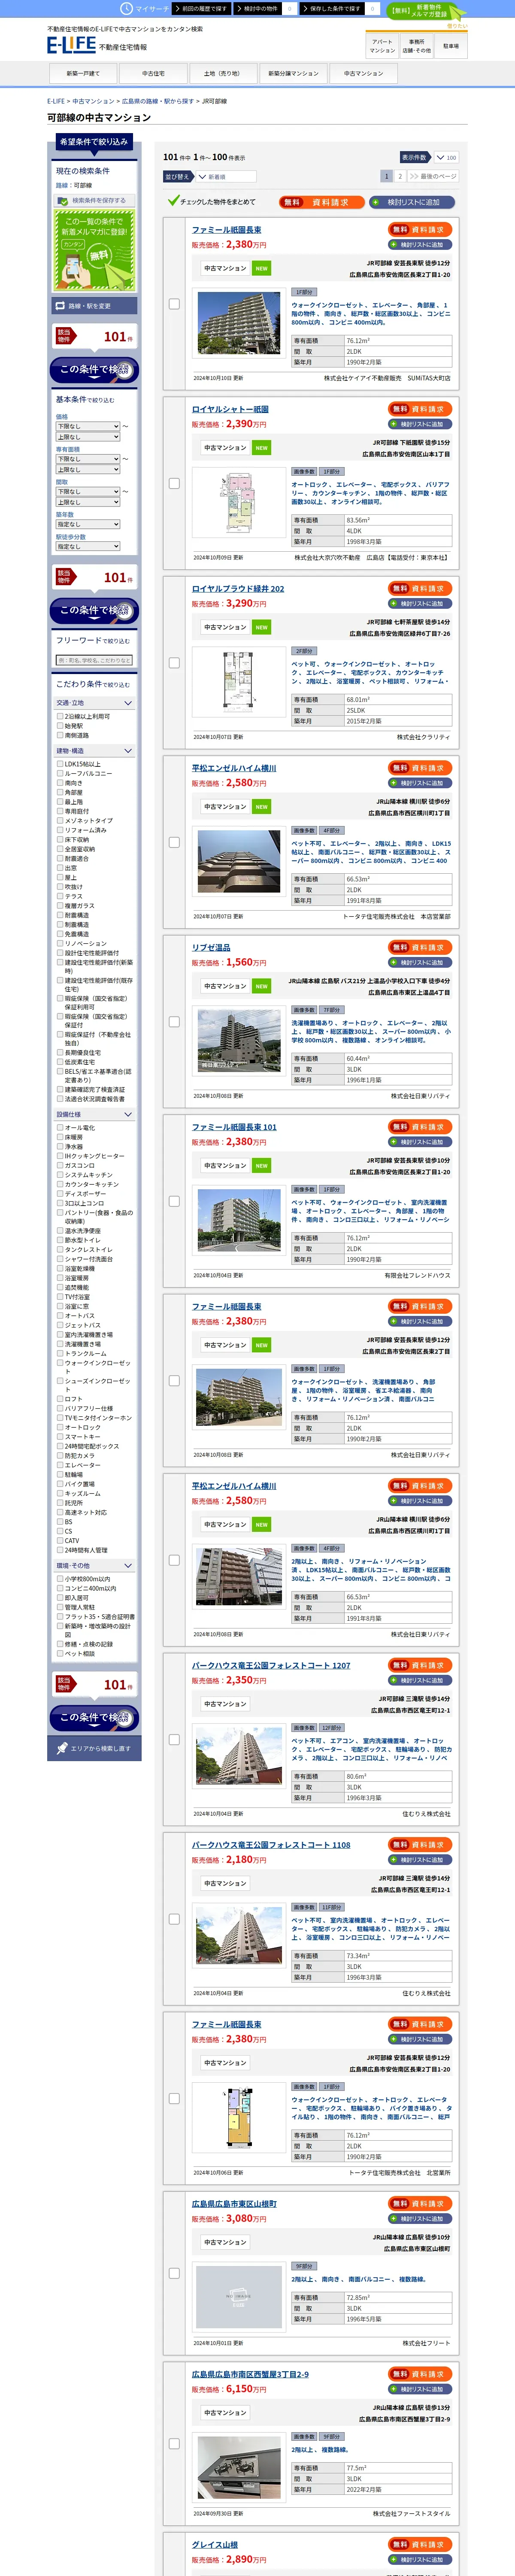Focus the フリーワード search field
Image resolution: width=515 pixels, height=2576 pixels.
(94, 660)
